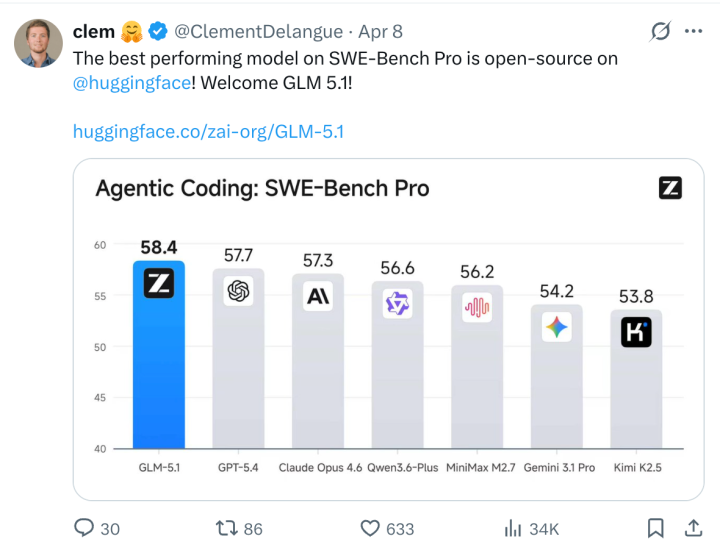Like the tweet with the heart icon
The height and width of the screenshot is (550, 720).
tap(371, 527)
